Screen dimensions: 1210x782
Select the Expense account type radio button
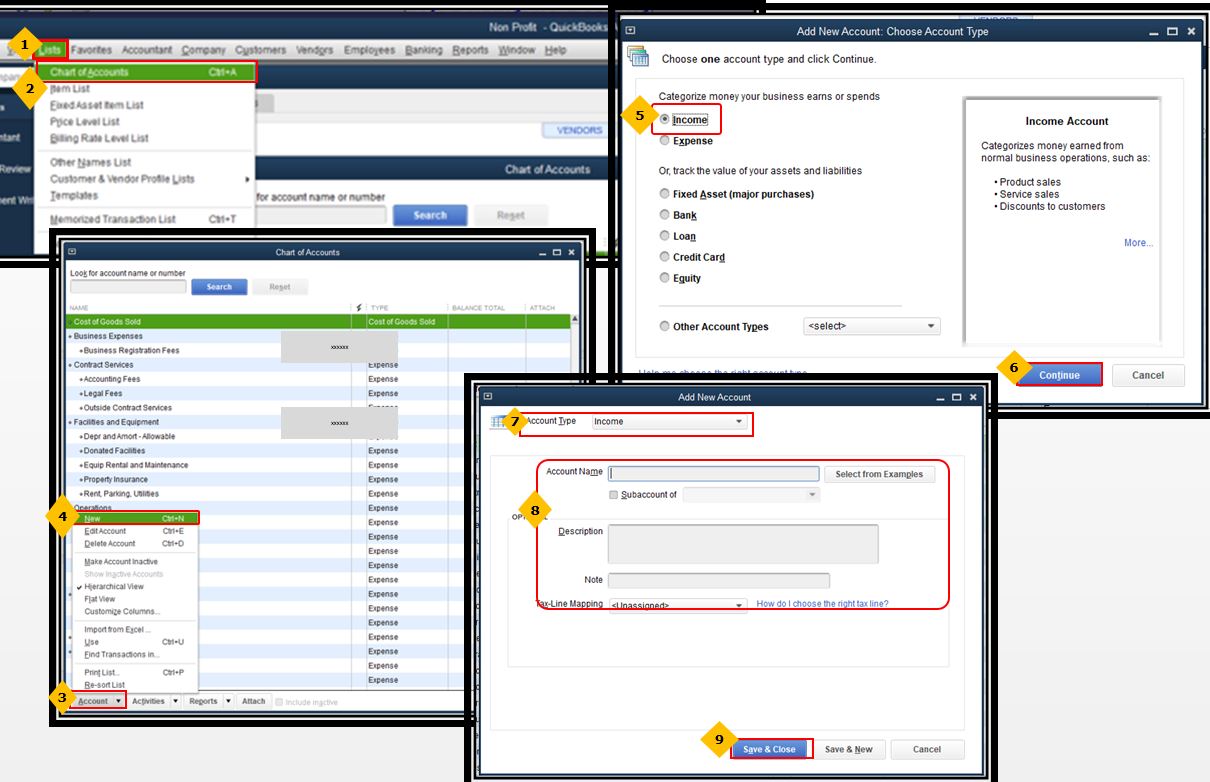tap(665, 141)
